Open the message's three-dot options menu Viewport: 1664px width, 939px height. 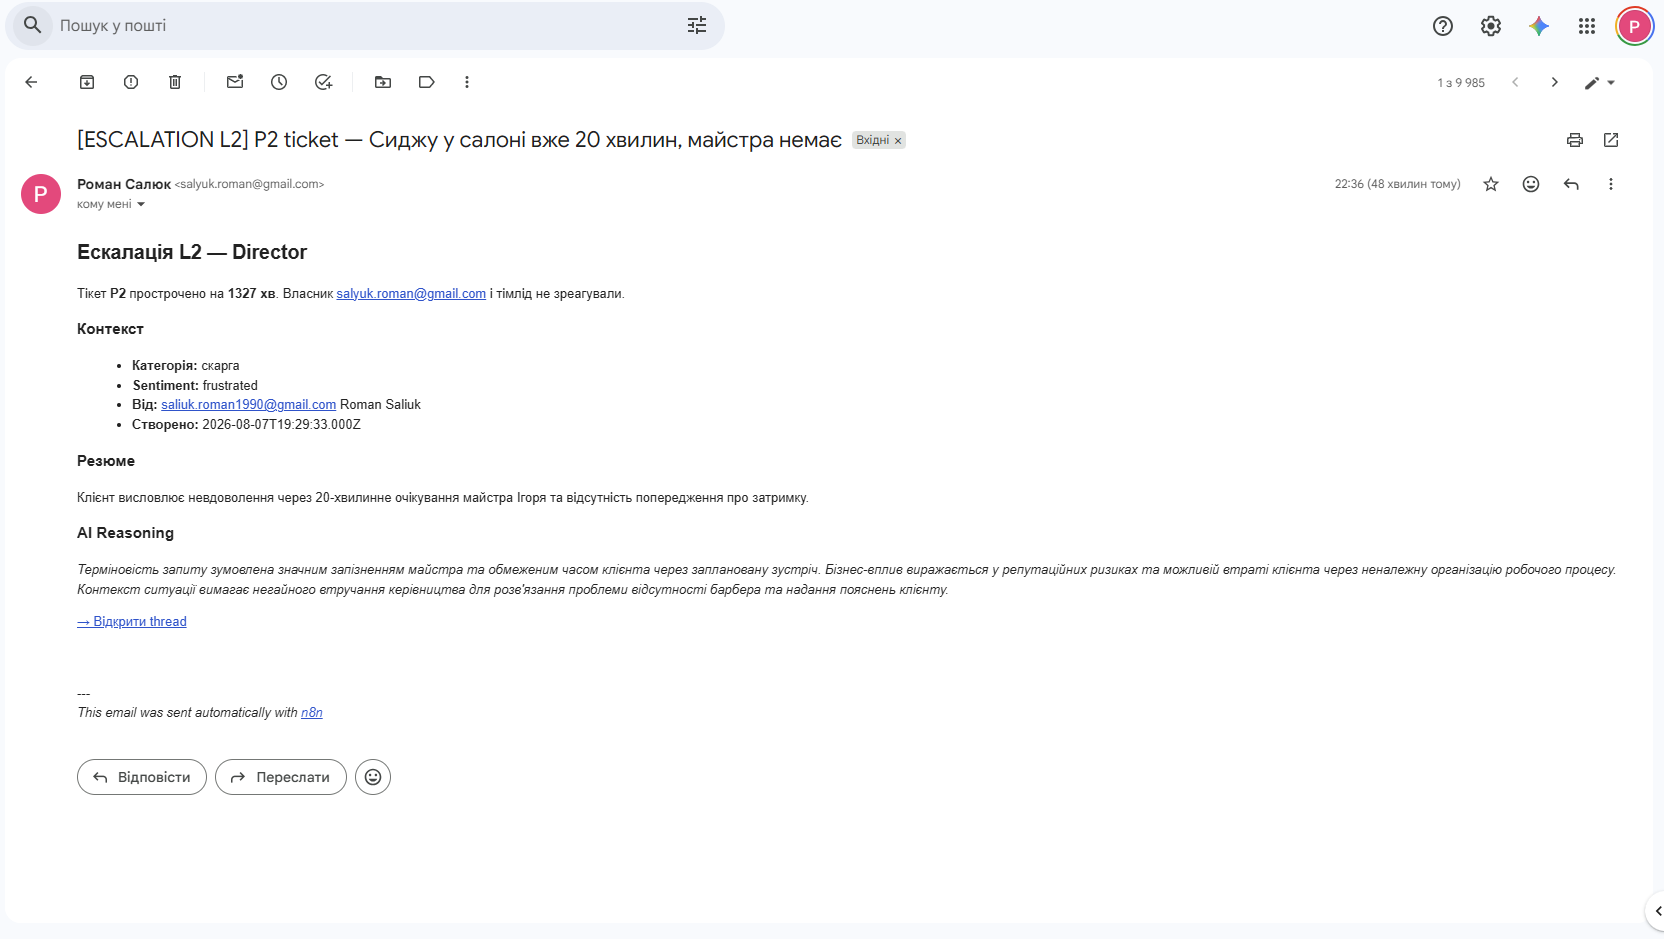pos(1611,184)
